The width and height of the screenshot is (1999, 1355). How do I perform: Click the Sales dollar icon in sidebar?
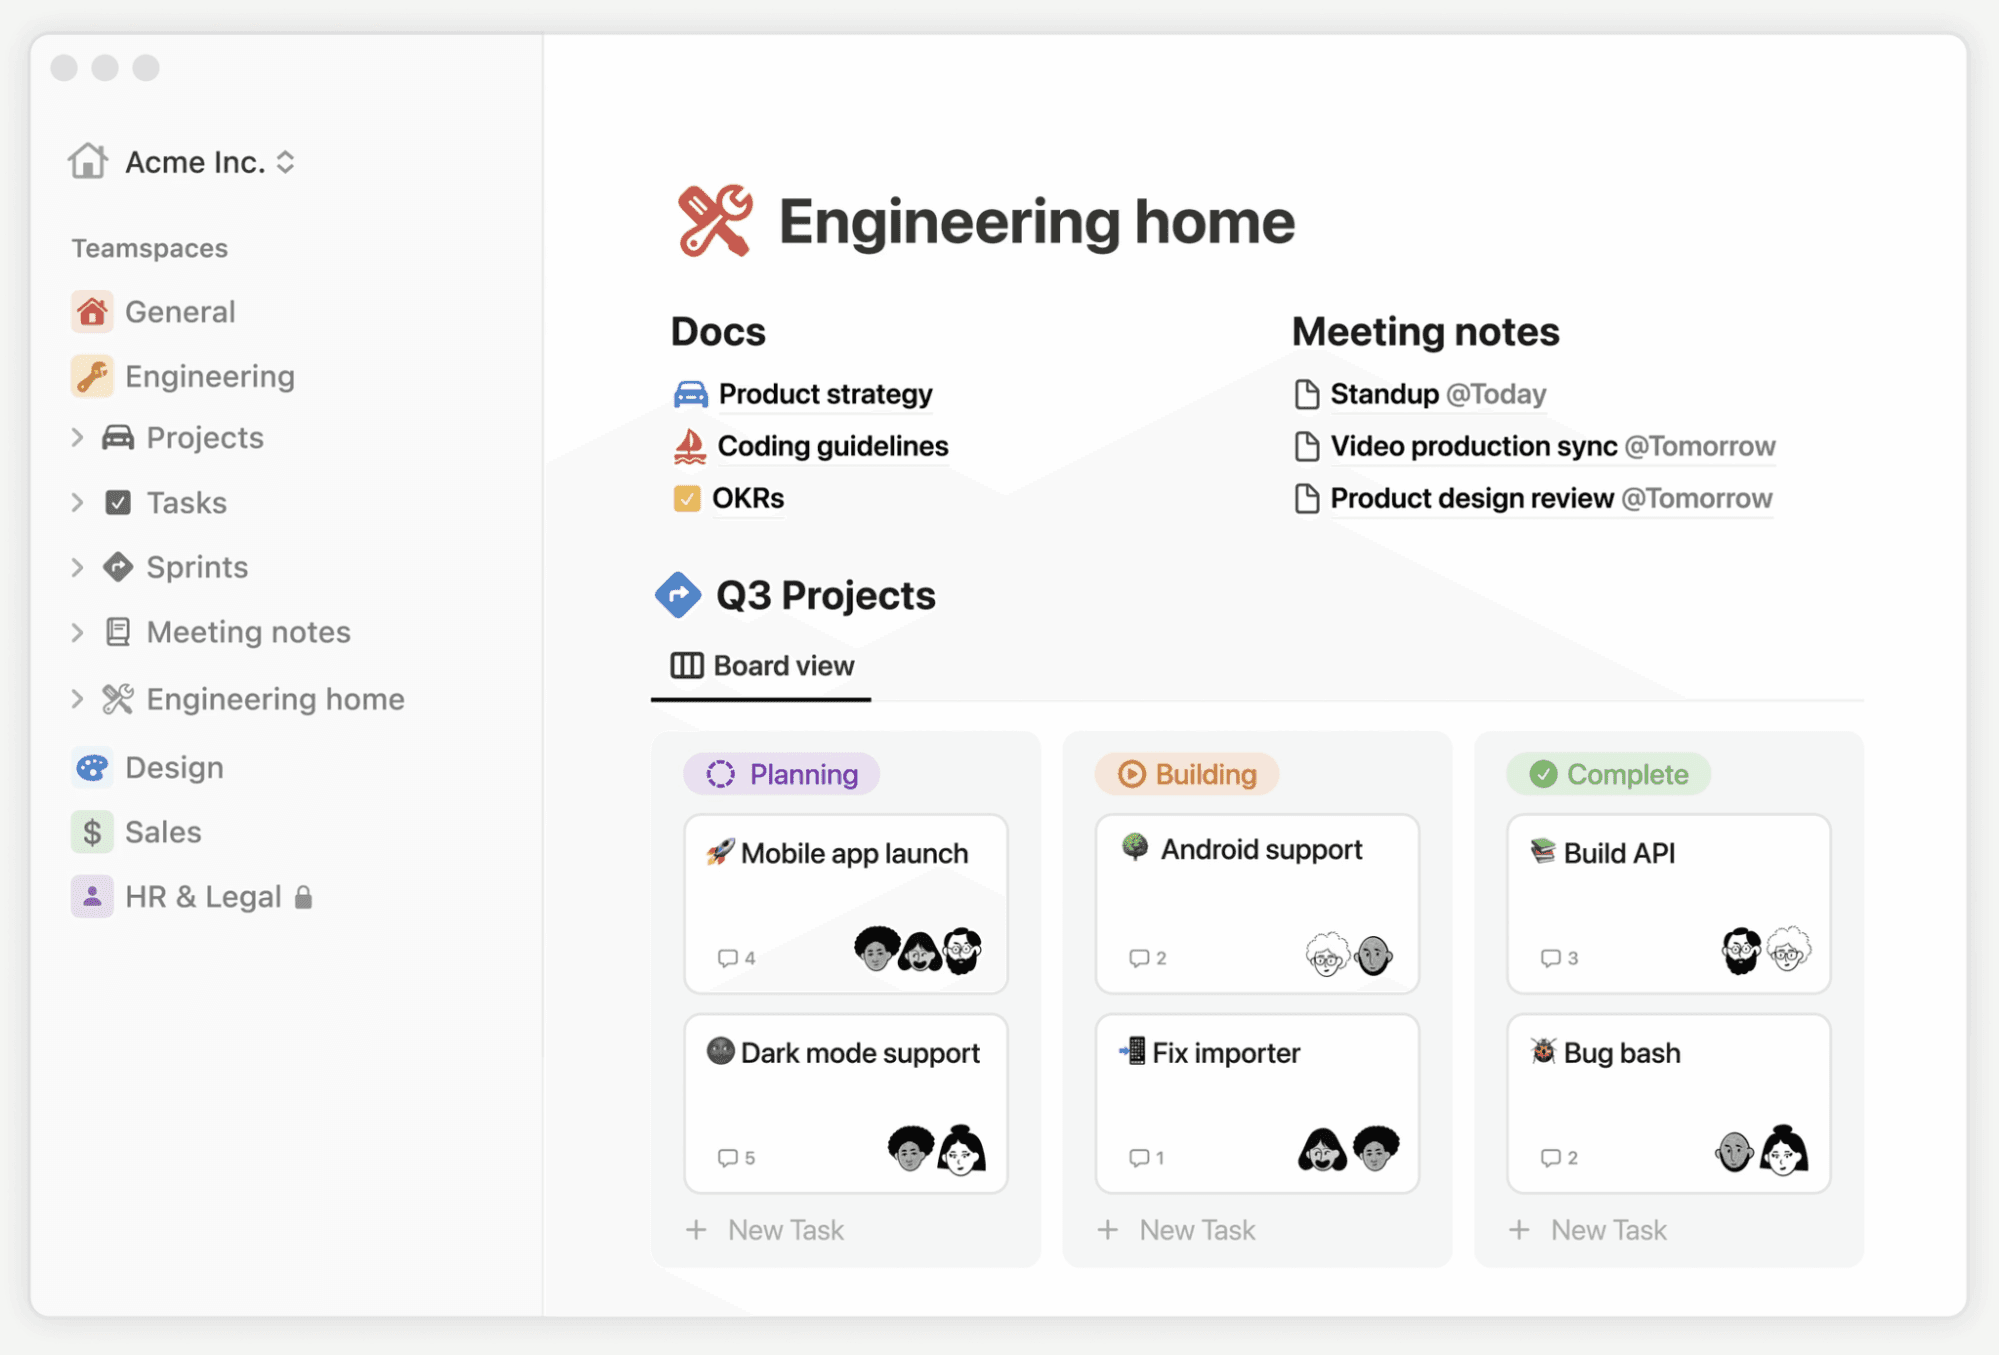tap(92, 831)
